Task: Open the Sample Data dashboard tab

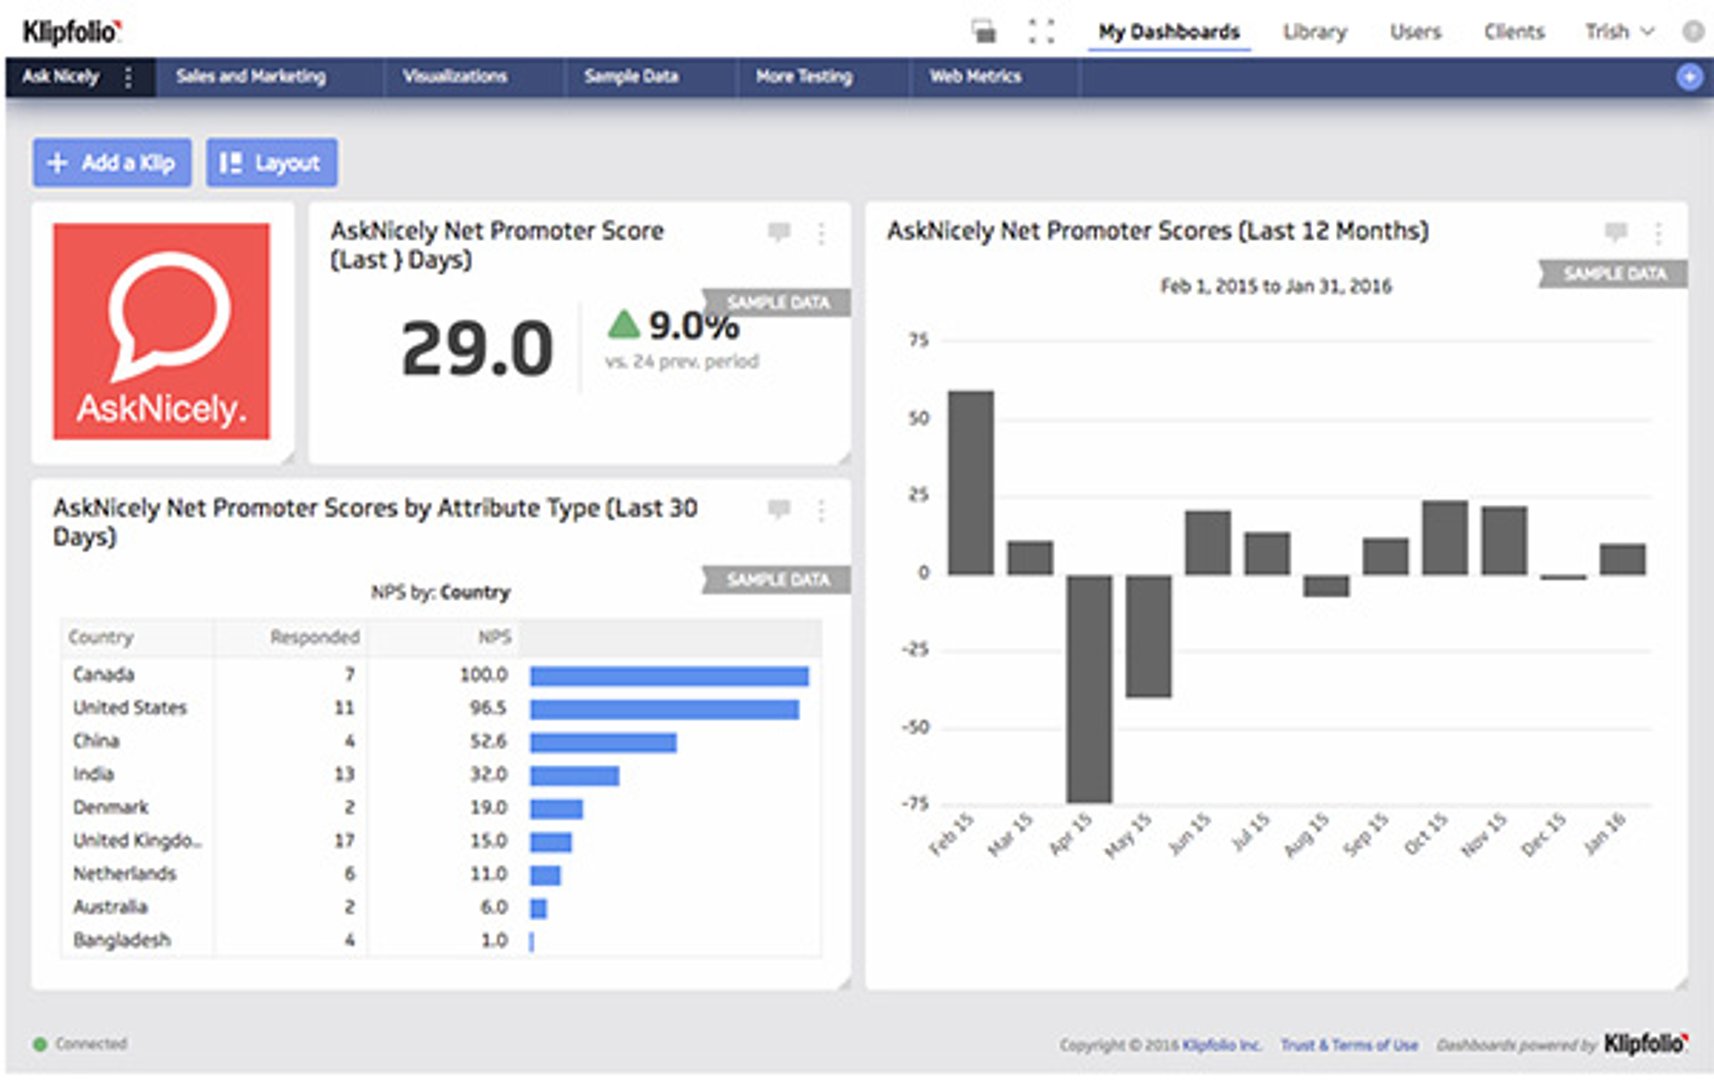Action: 631,76
